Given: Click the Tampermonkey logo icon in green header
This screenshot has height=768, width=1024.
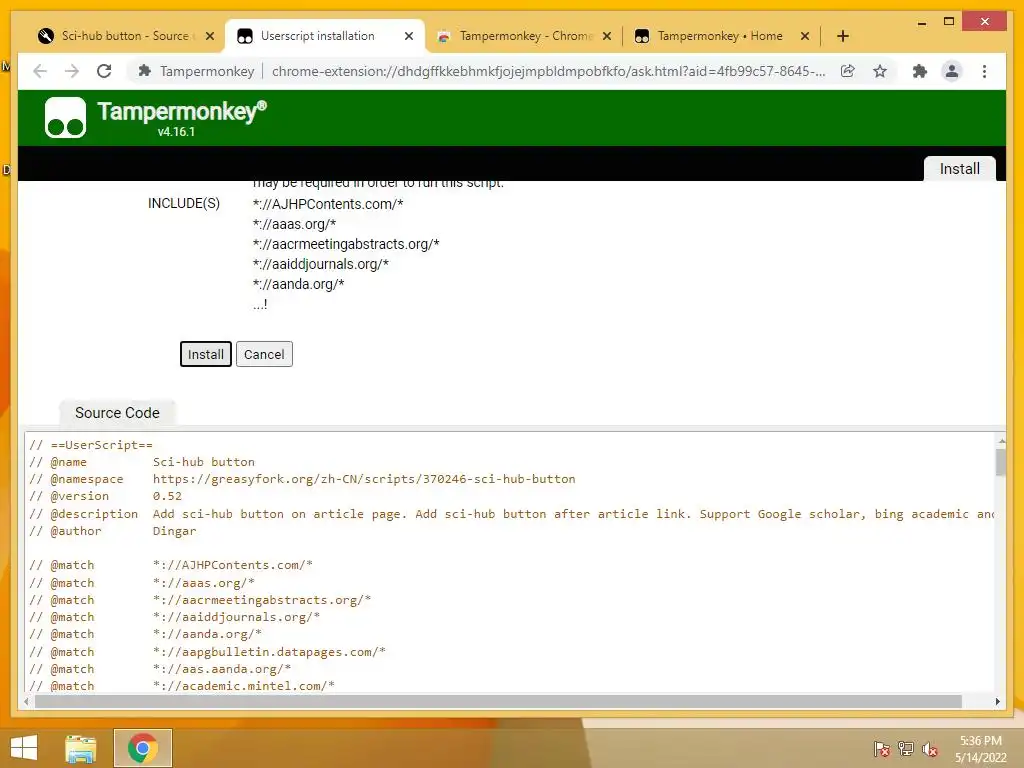Looking at the screenshot, I should tap(65, 118).
